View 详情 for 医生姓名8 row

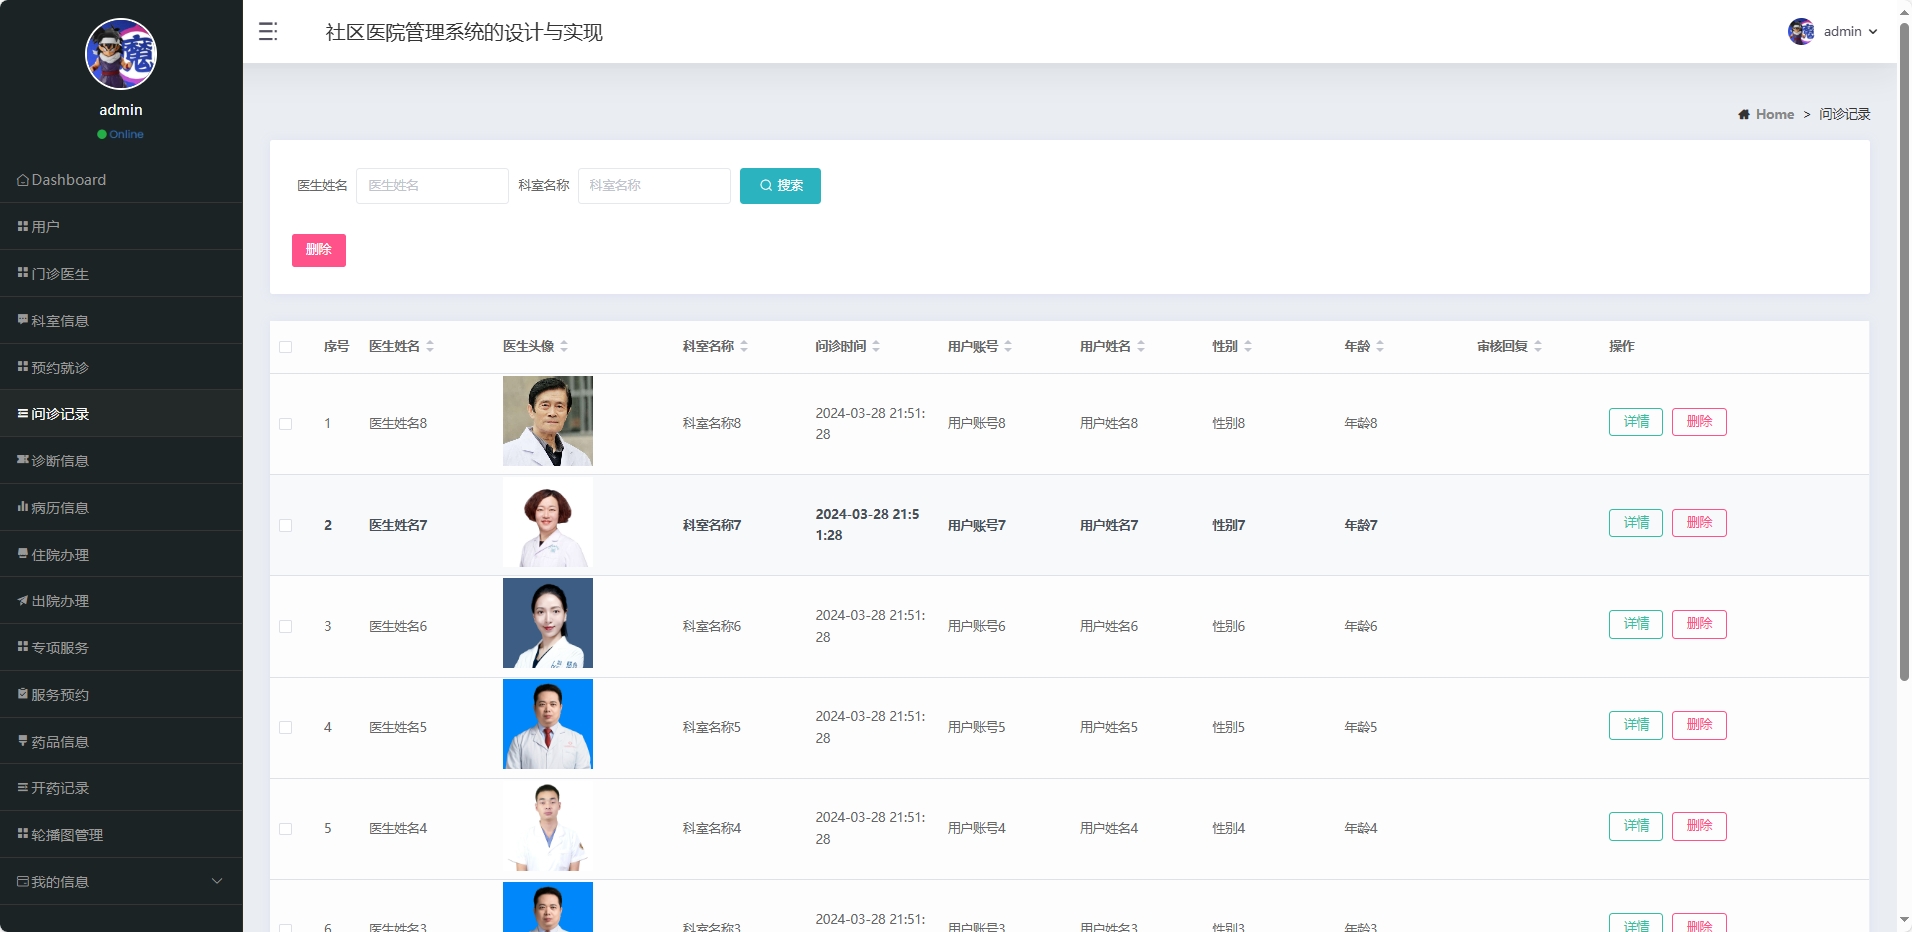click(x=1636, y=422)
